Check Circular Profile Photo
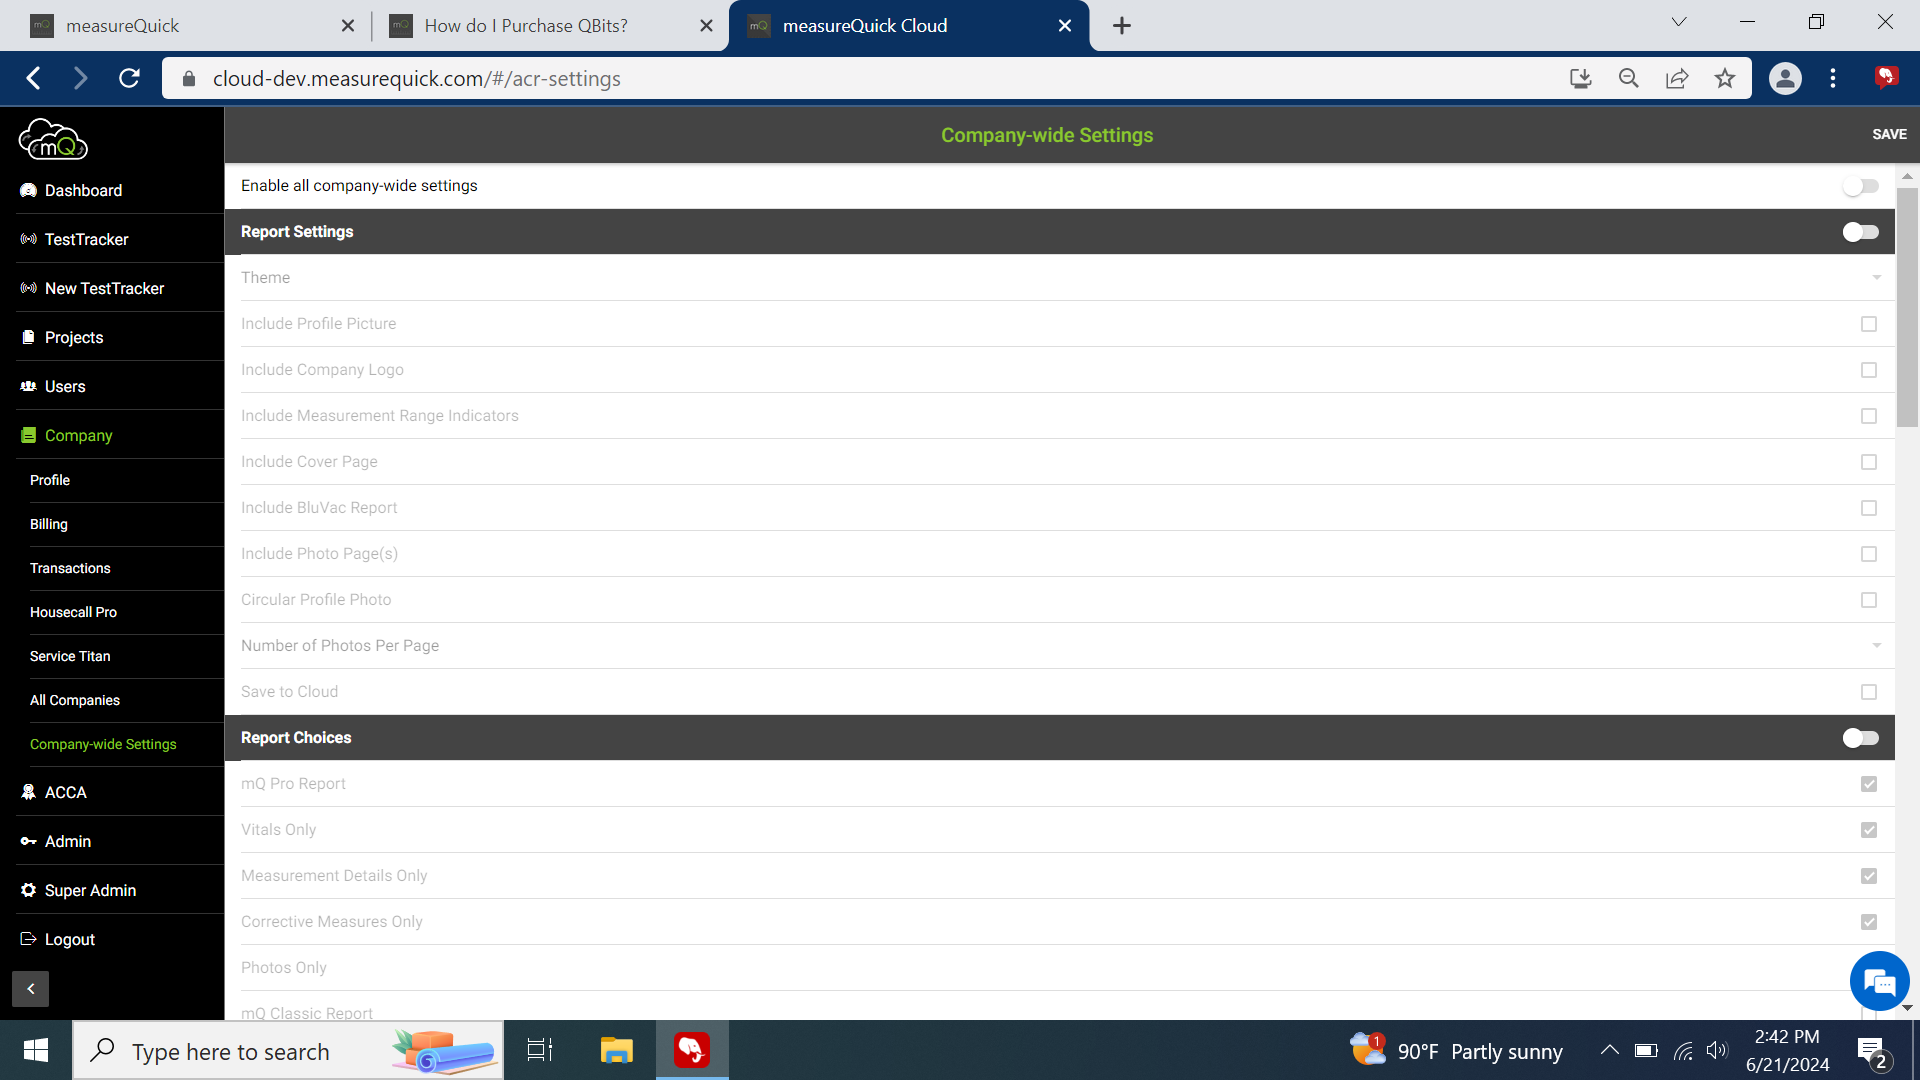Screen dimensions: 1920x1080 pyautogui.click(x=1869, y=600)
